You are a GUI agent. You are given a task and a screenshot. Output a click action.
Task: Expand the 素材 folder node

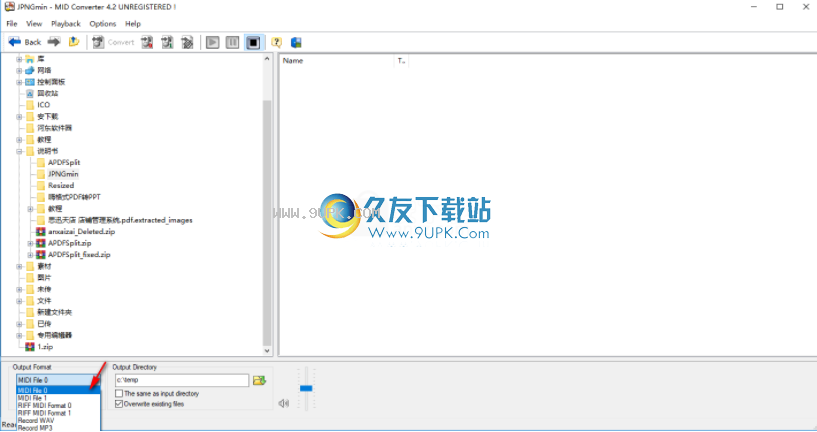[x=19, y=266]
